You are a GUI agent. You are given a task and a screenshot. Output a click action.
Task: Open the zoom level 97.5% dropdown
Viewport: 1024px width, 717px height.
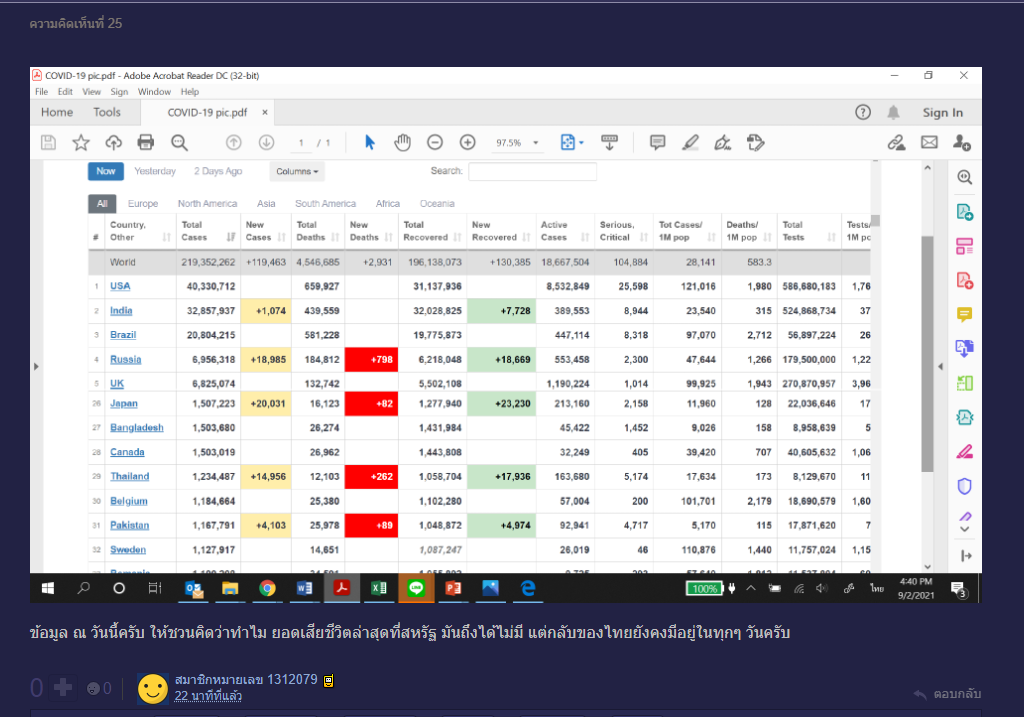pos(536,143)
